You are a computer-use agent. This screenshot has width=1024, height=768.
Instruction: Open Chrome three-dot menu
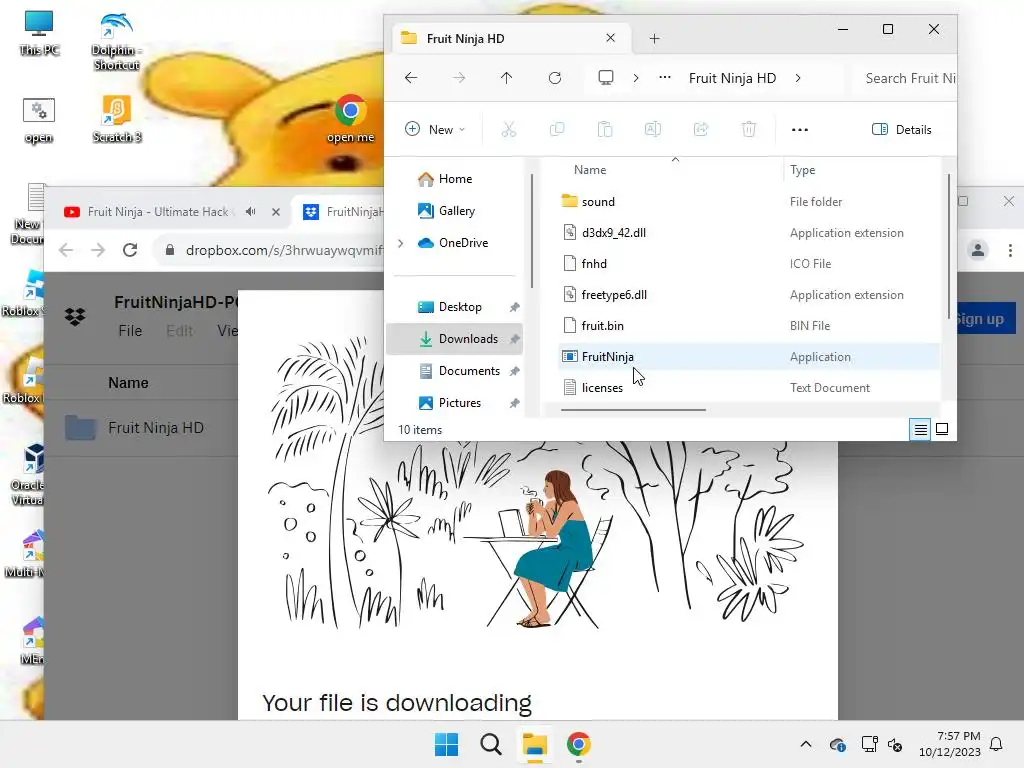click(x=1010, y=250)
